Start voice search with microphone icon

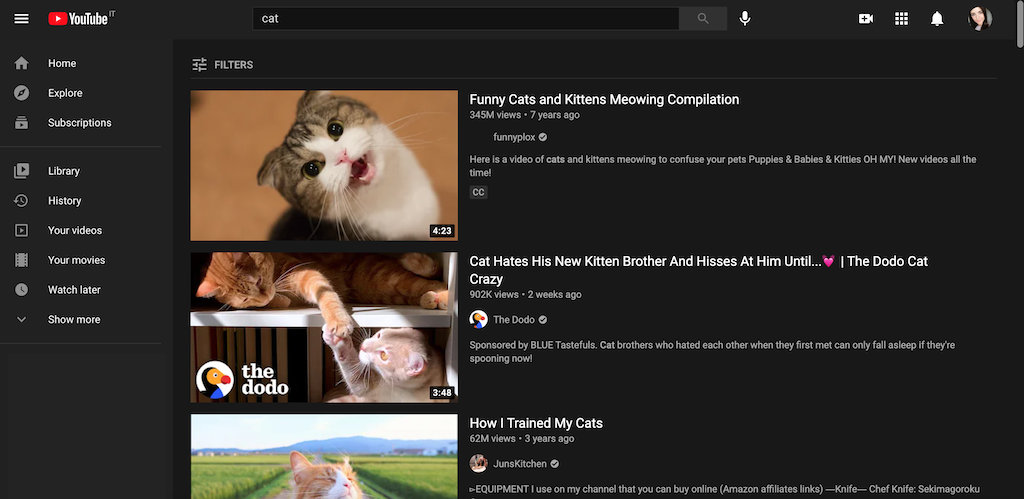tap(744, 18)
